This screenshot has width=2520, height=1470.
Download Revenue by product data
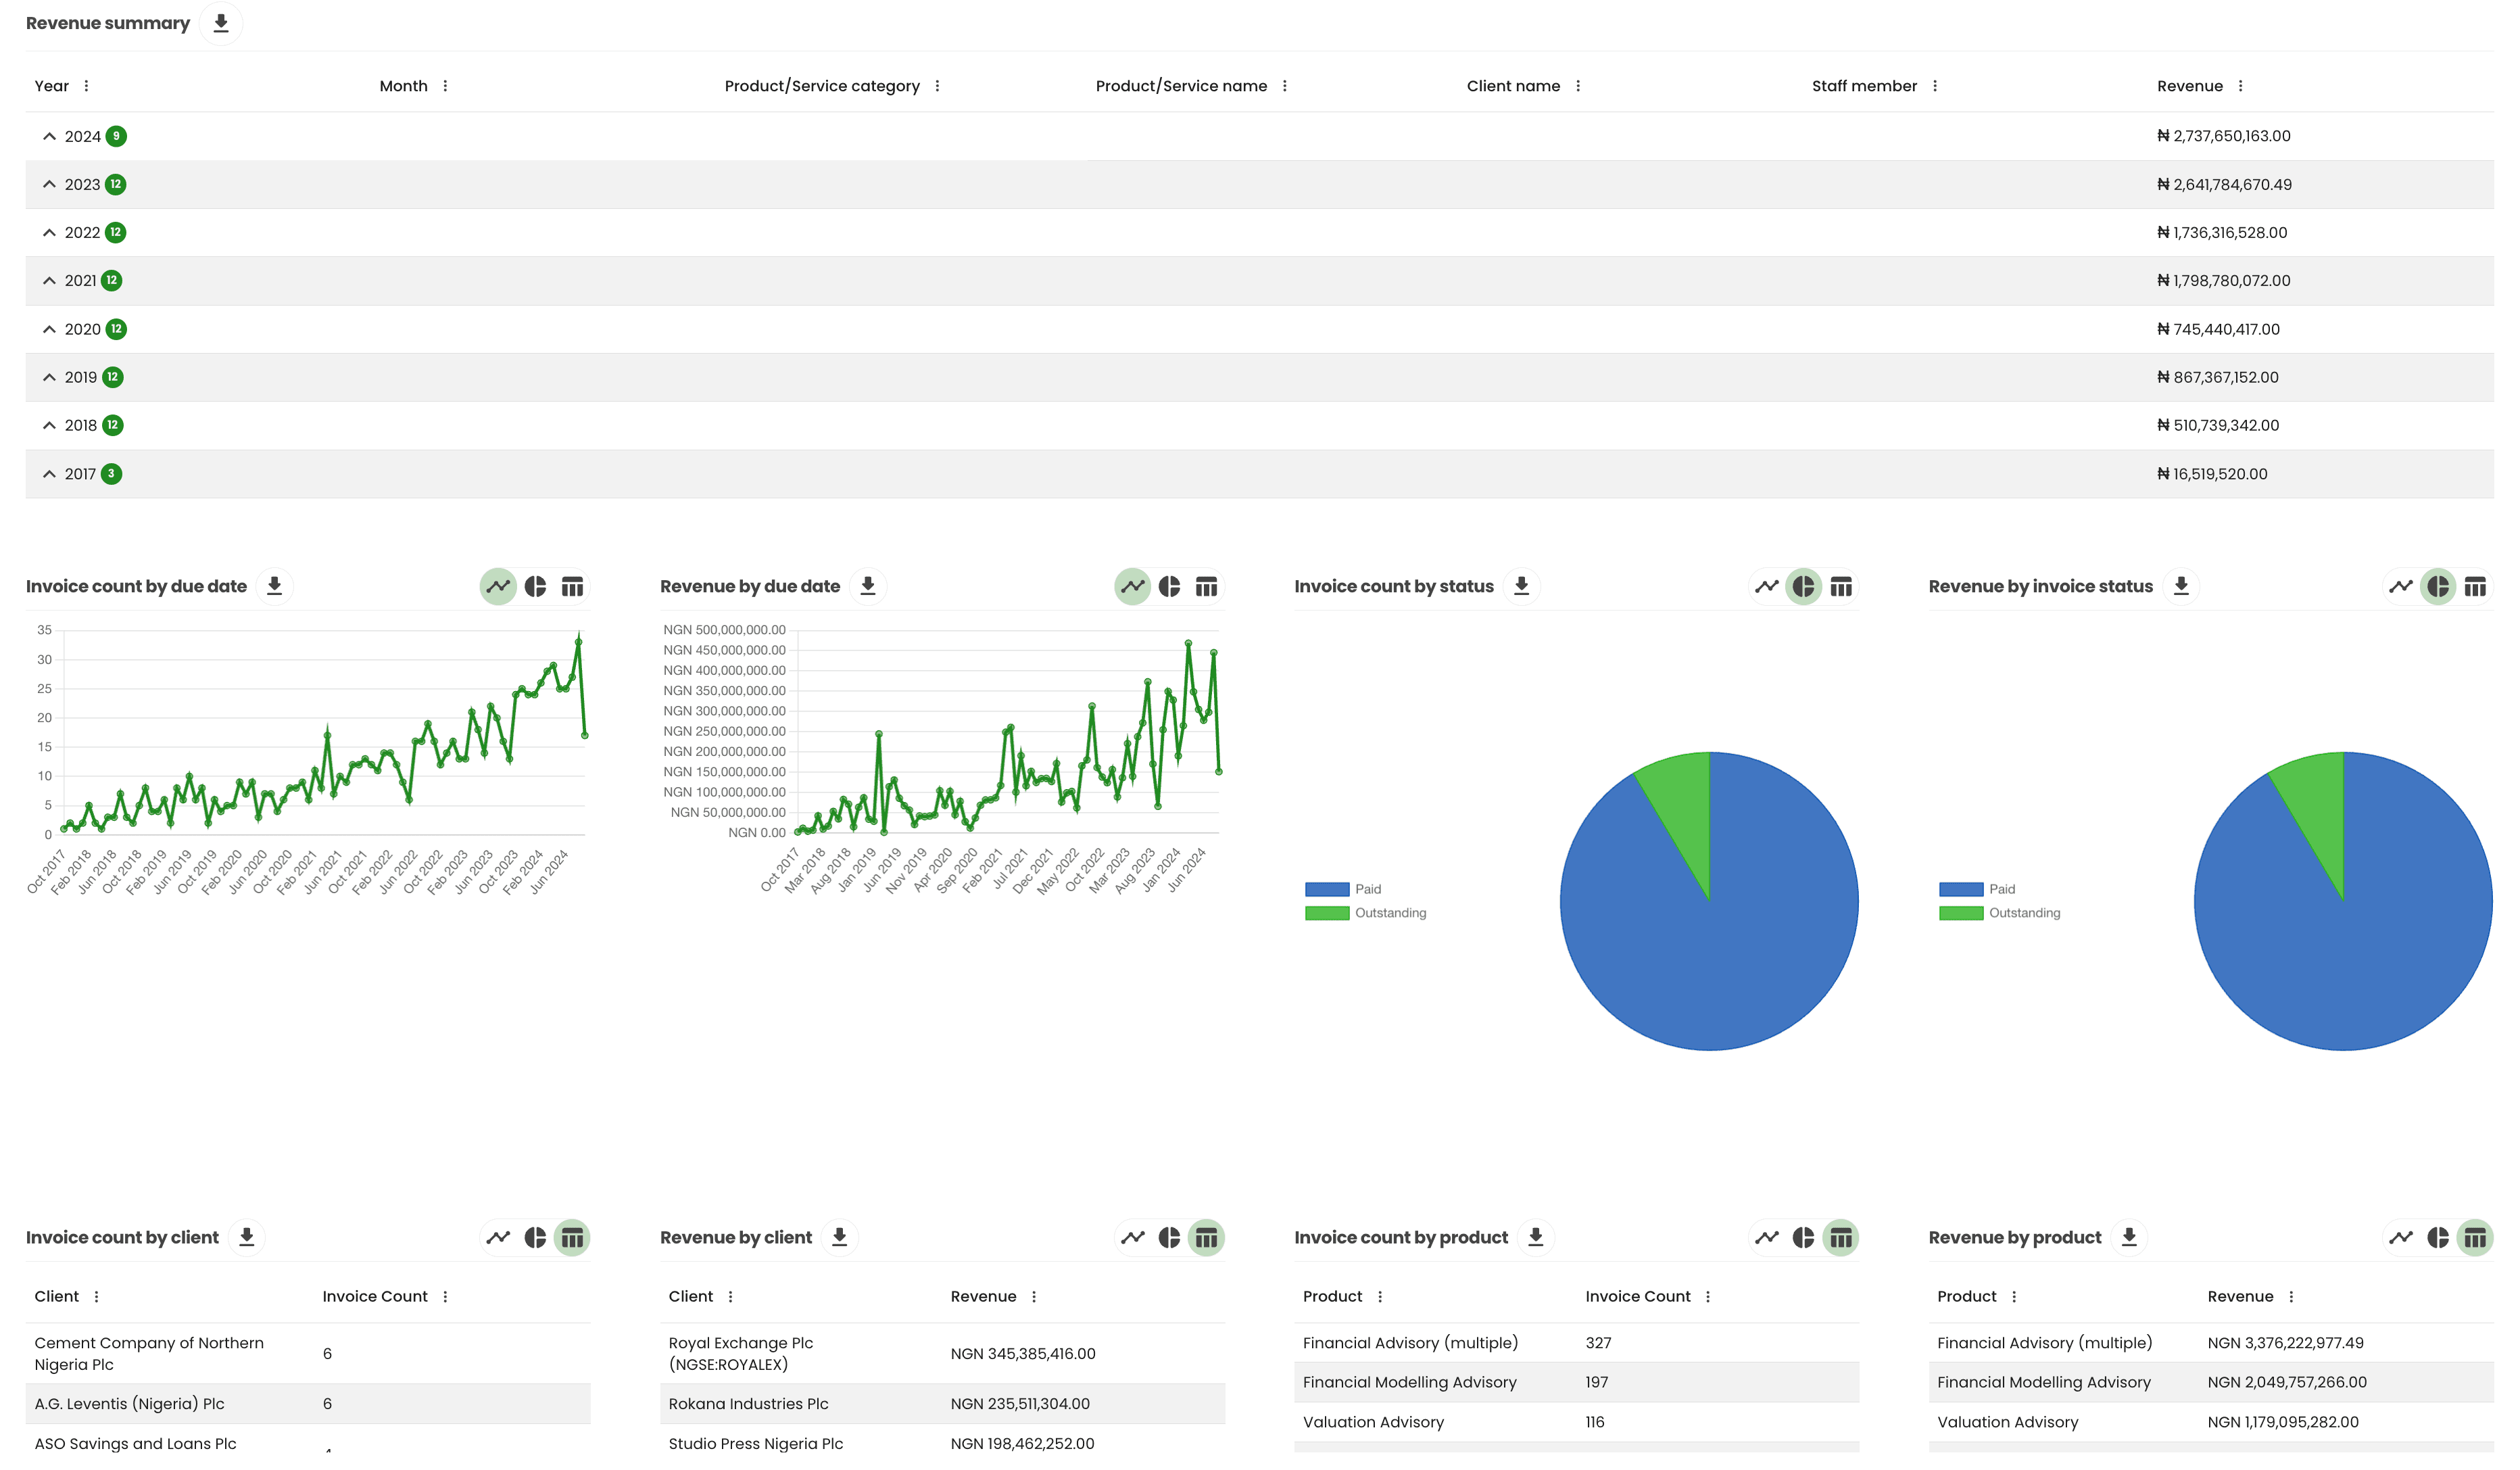pyautogui.click(x=2129, y=1237)
